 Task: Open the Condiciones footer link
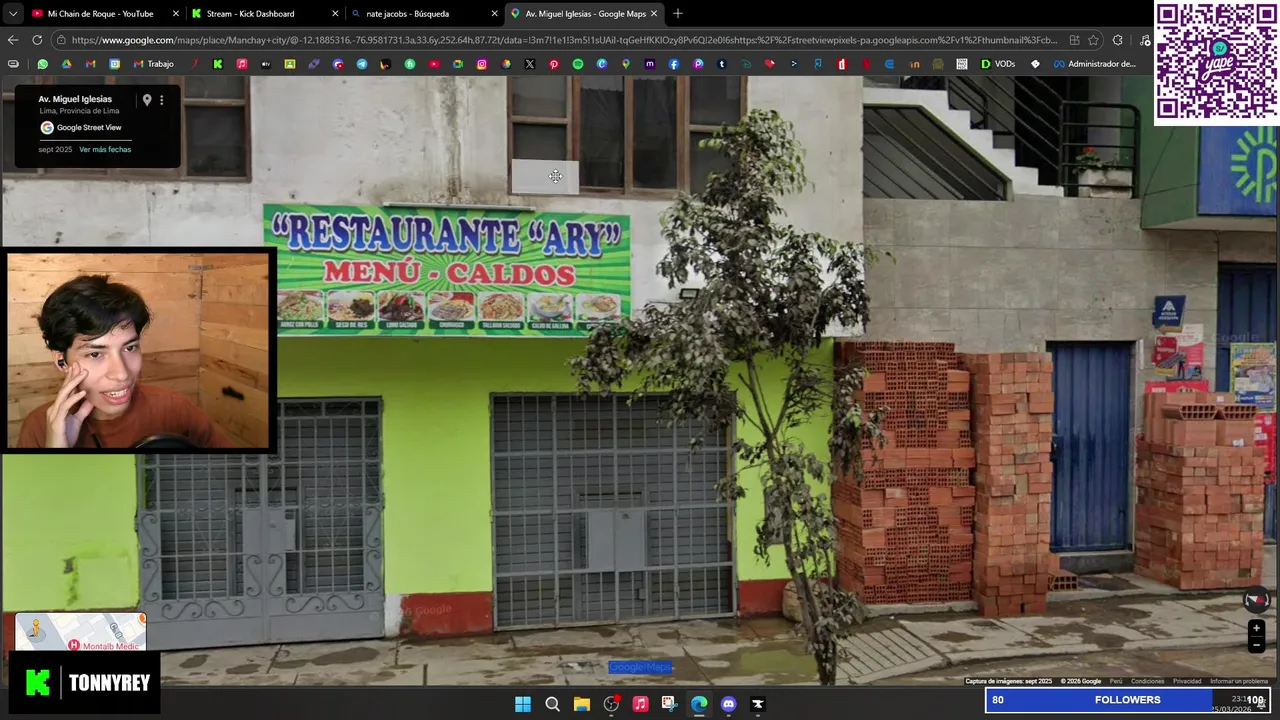(x=1147, y=681)
